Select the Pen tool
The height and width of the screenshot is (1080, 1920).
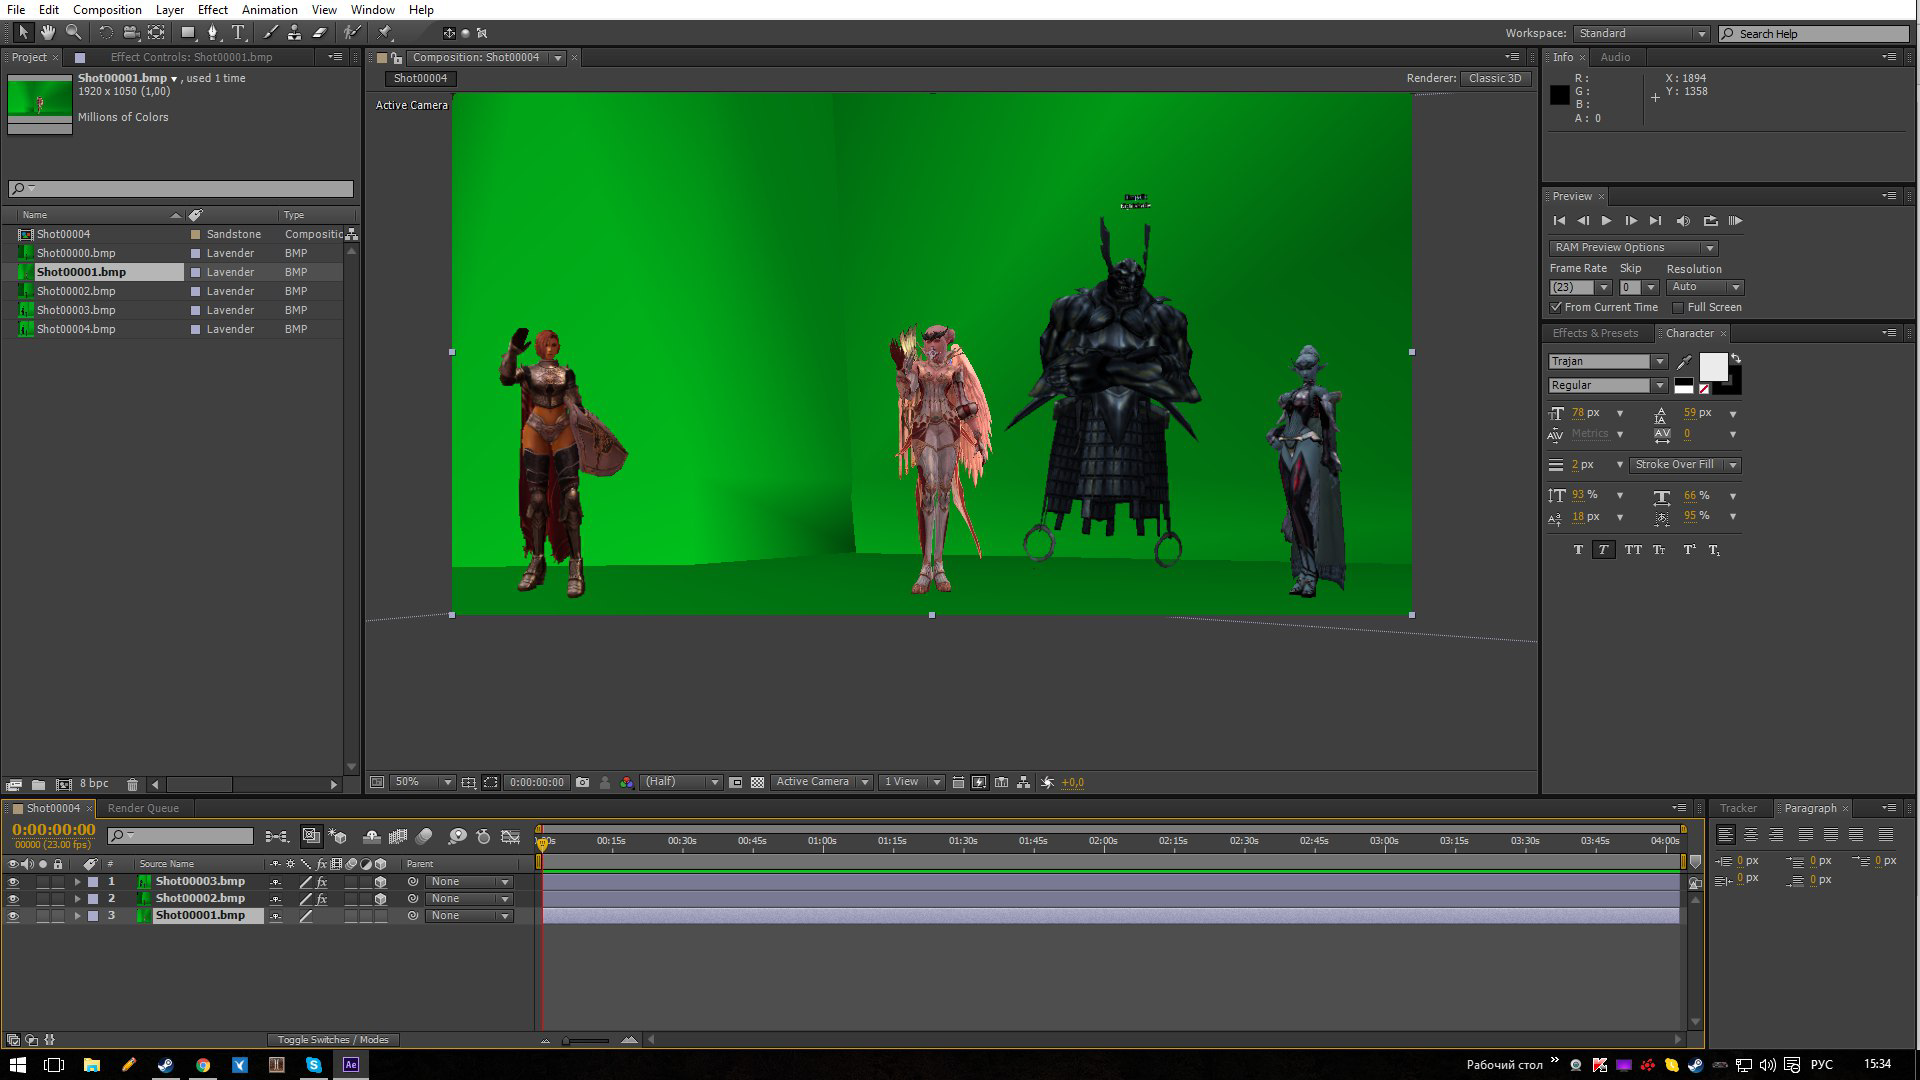[x=212, y=33]
